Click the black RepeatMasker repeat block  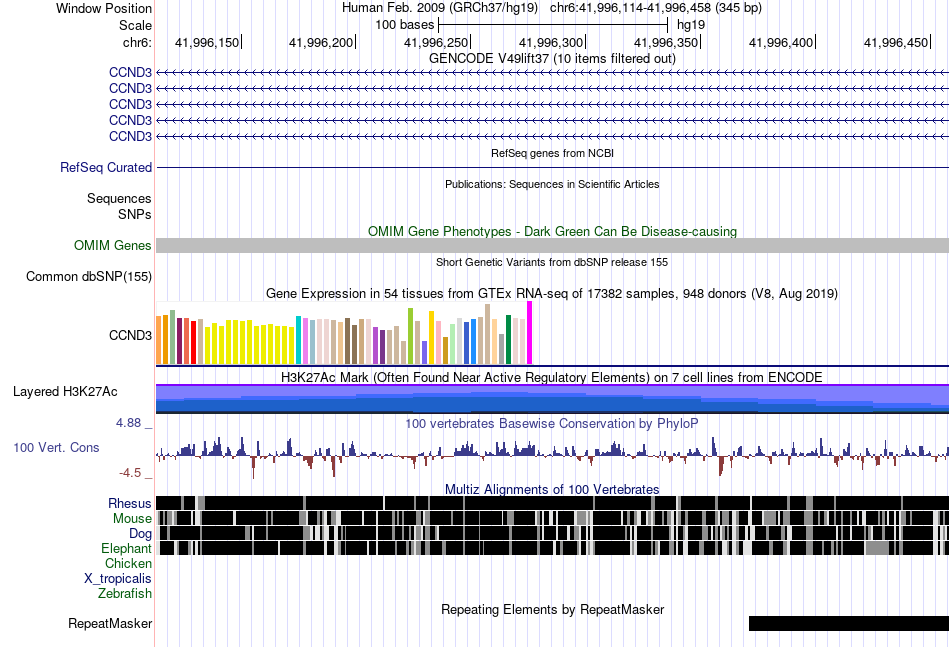[849, 623]
